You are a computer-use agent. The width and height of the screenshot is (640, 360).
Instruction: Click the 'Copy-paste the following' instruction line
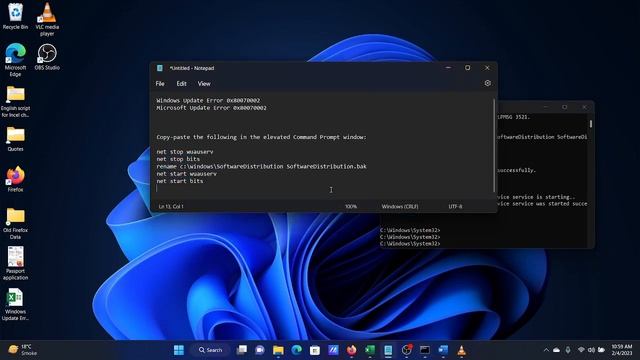pos(261,137)
